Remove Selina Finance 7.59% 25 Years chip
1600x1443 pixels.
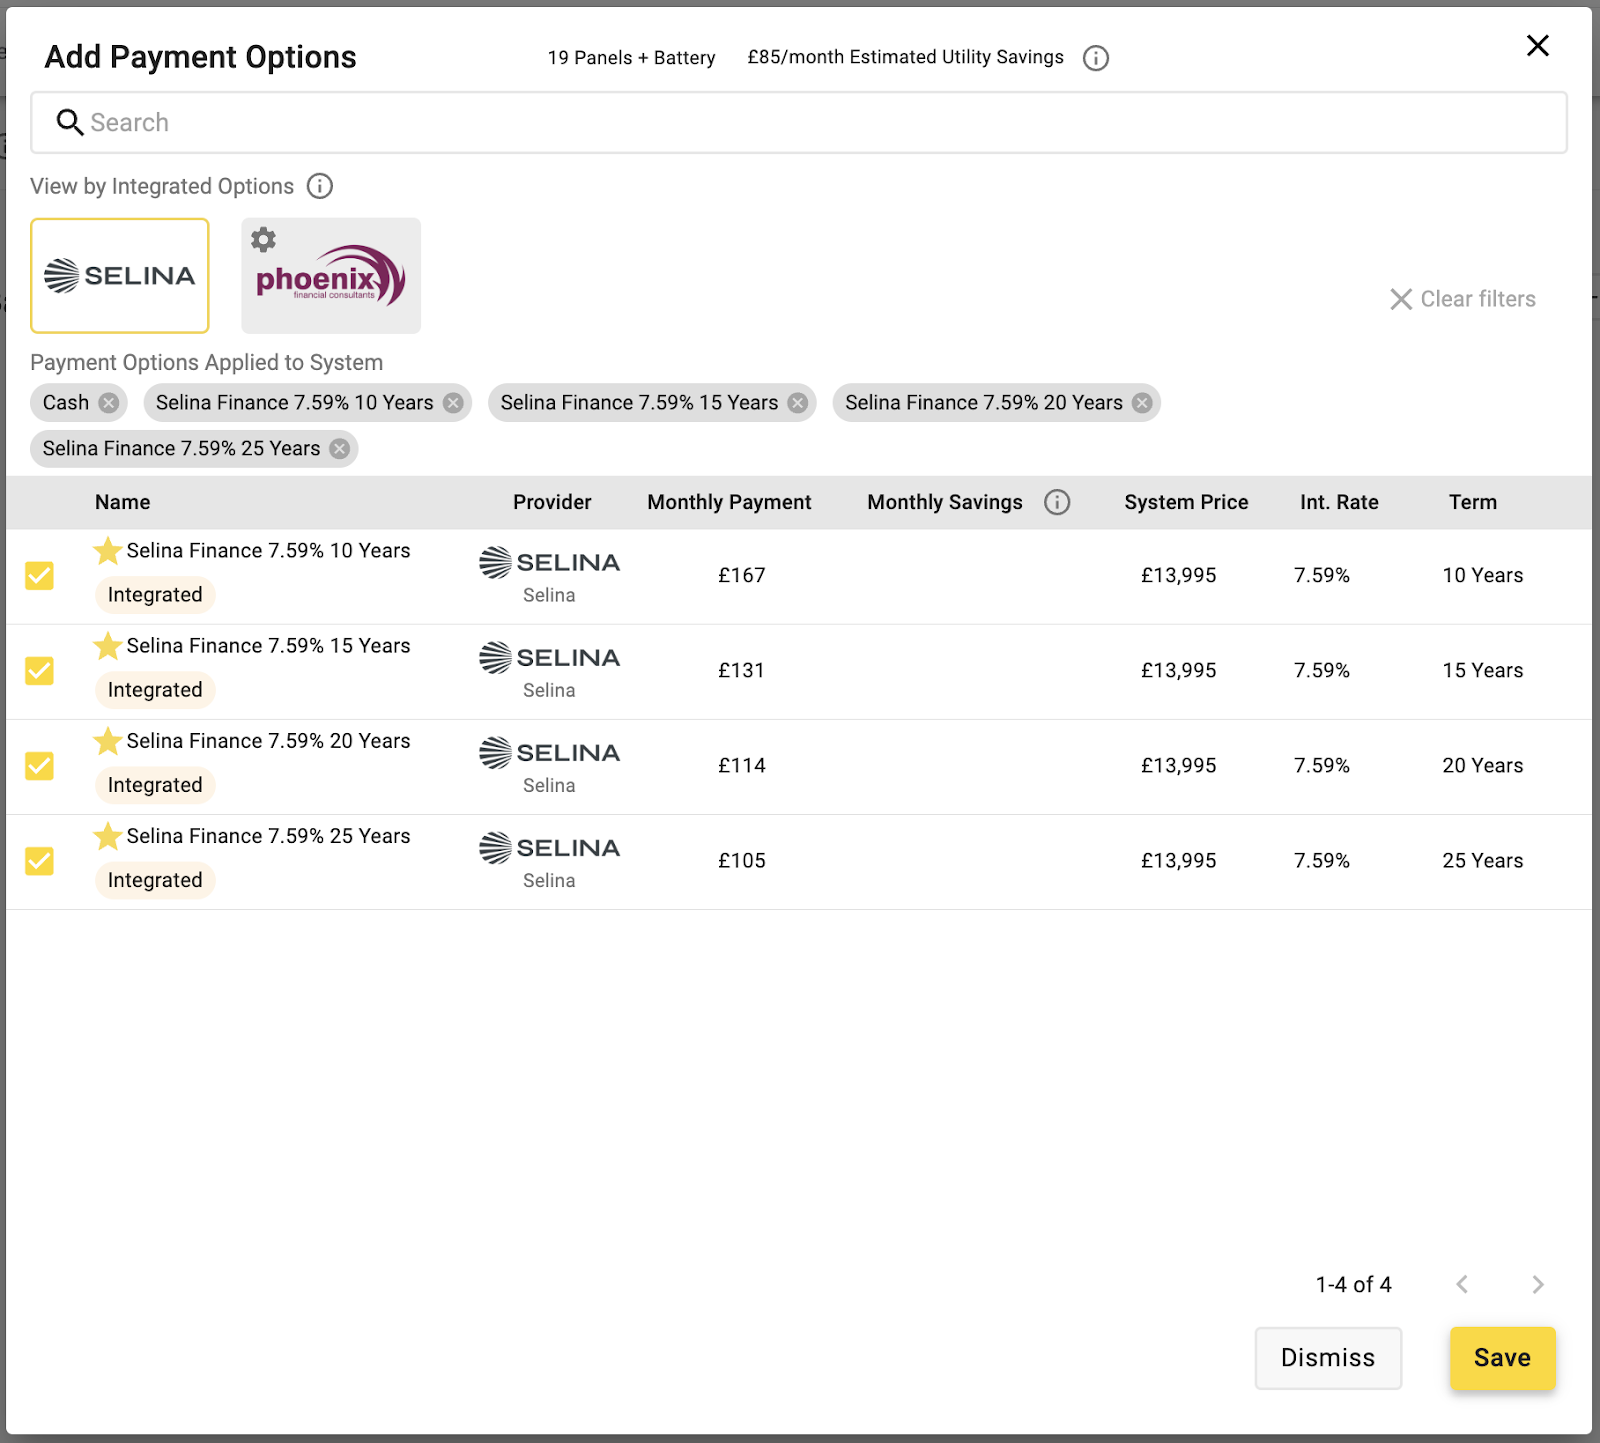(x=340, y=449)
